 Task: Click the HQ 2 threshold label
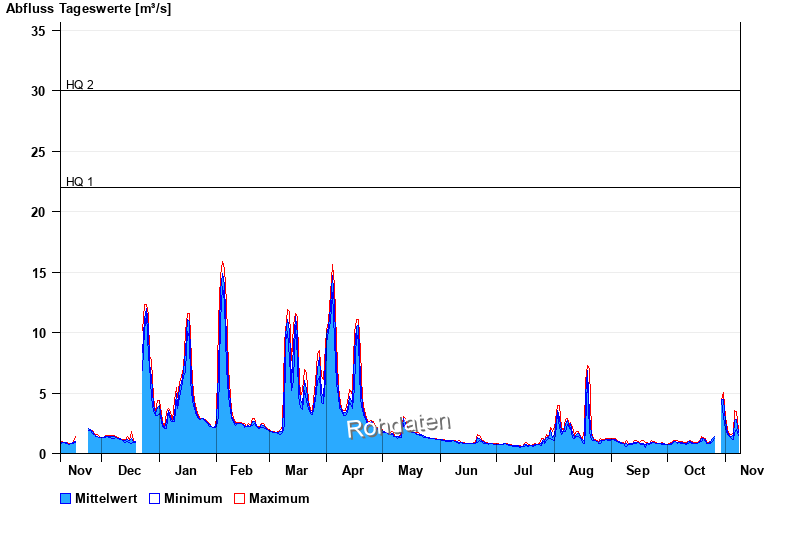(80, 85)
